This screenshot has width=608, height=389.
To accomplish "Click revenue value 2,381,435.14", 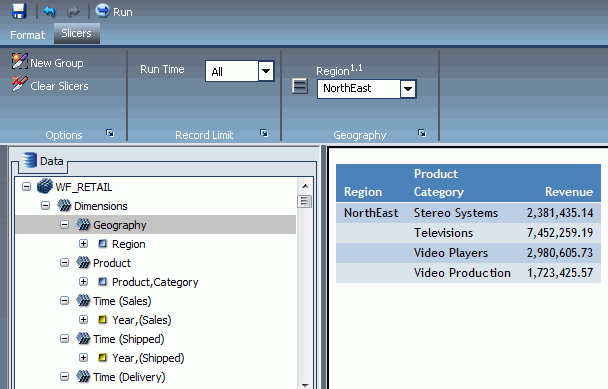I will (560, 213).
